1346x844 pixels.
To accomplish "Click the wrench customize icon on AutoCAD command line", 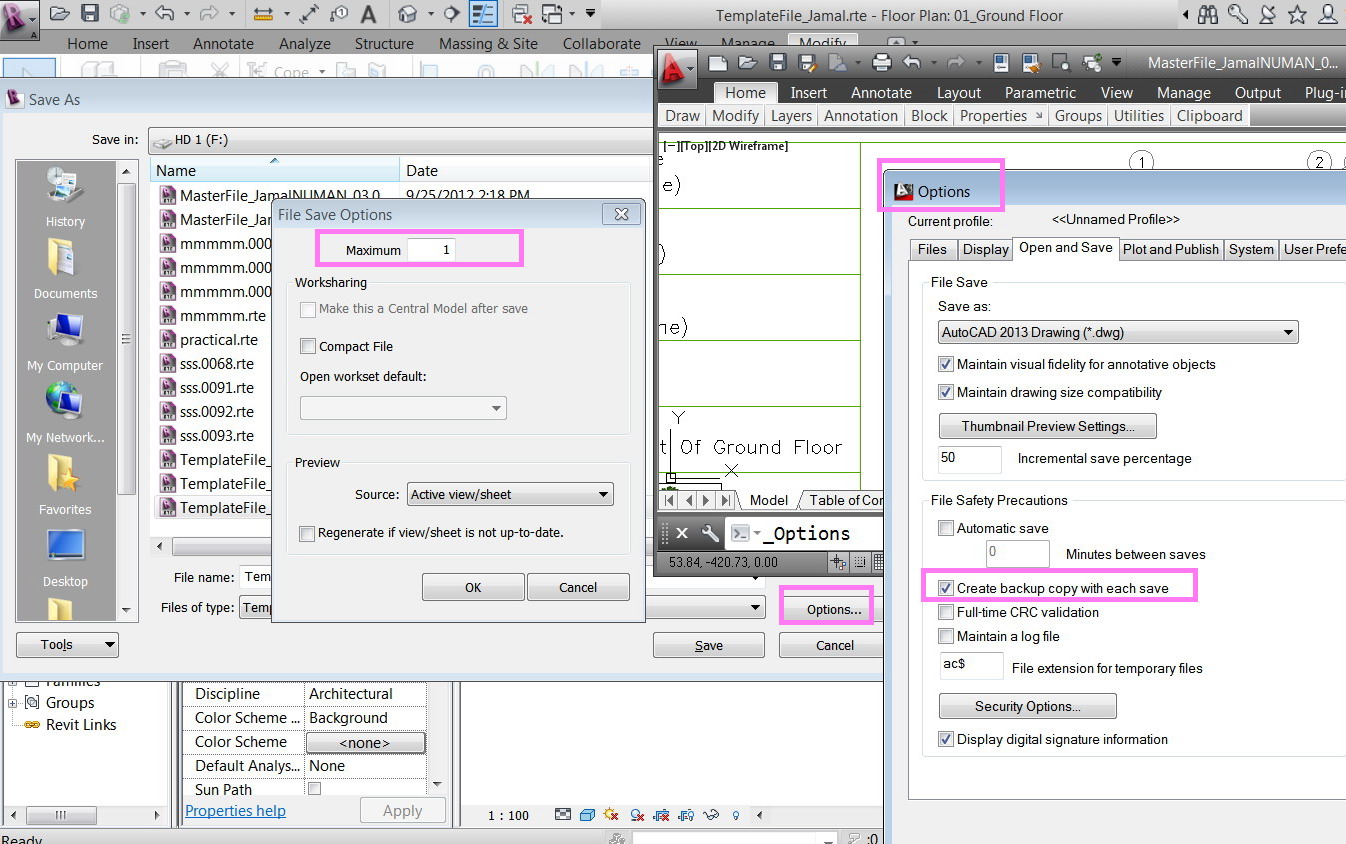I will pyautogui.click(x=710, y=533).
